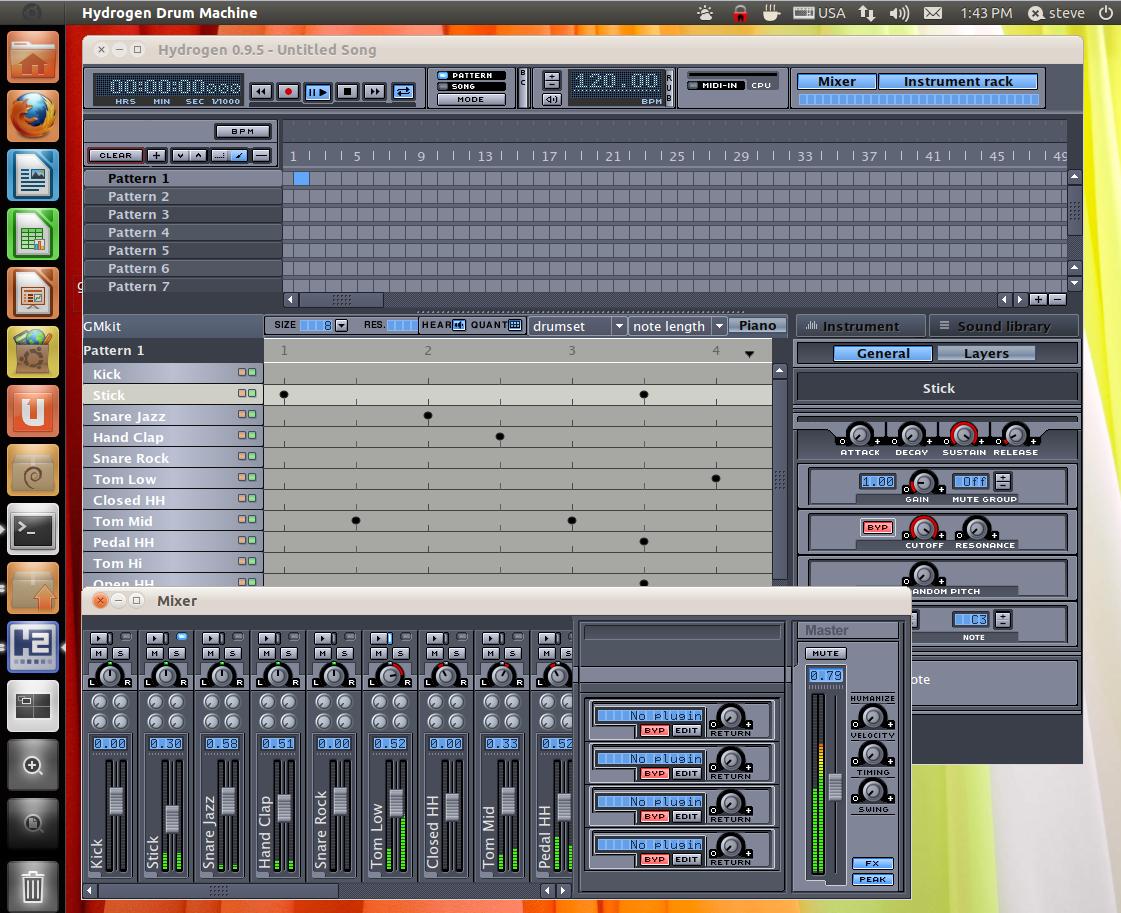Image resolution: width=1121 pixels, height=913 pixels.
Task: Toggle the Play/Pause transport button
Action: [x=318, y=92]
